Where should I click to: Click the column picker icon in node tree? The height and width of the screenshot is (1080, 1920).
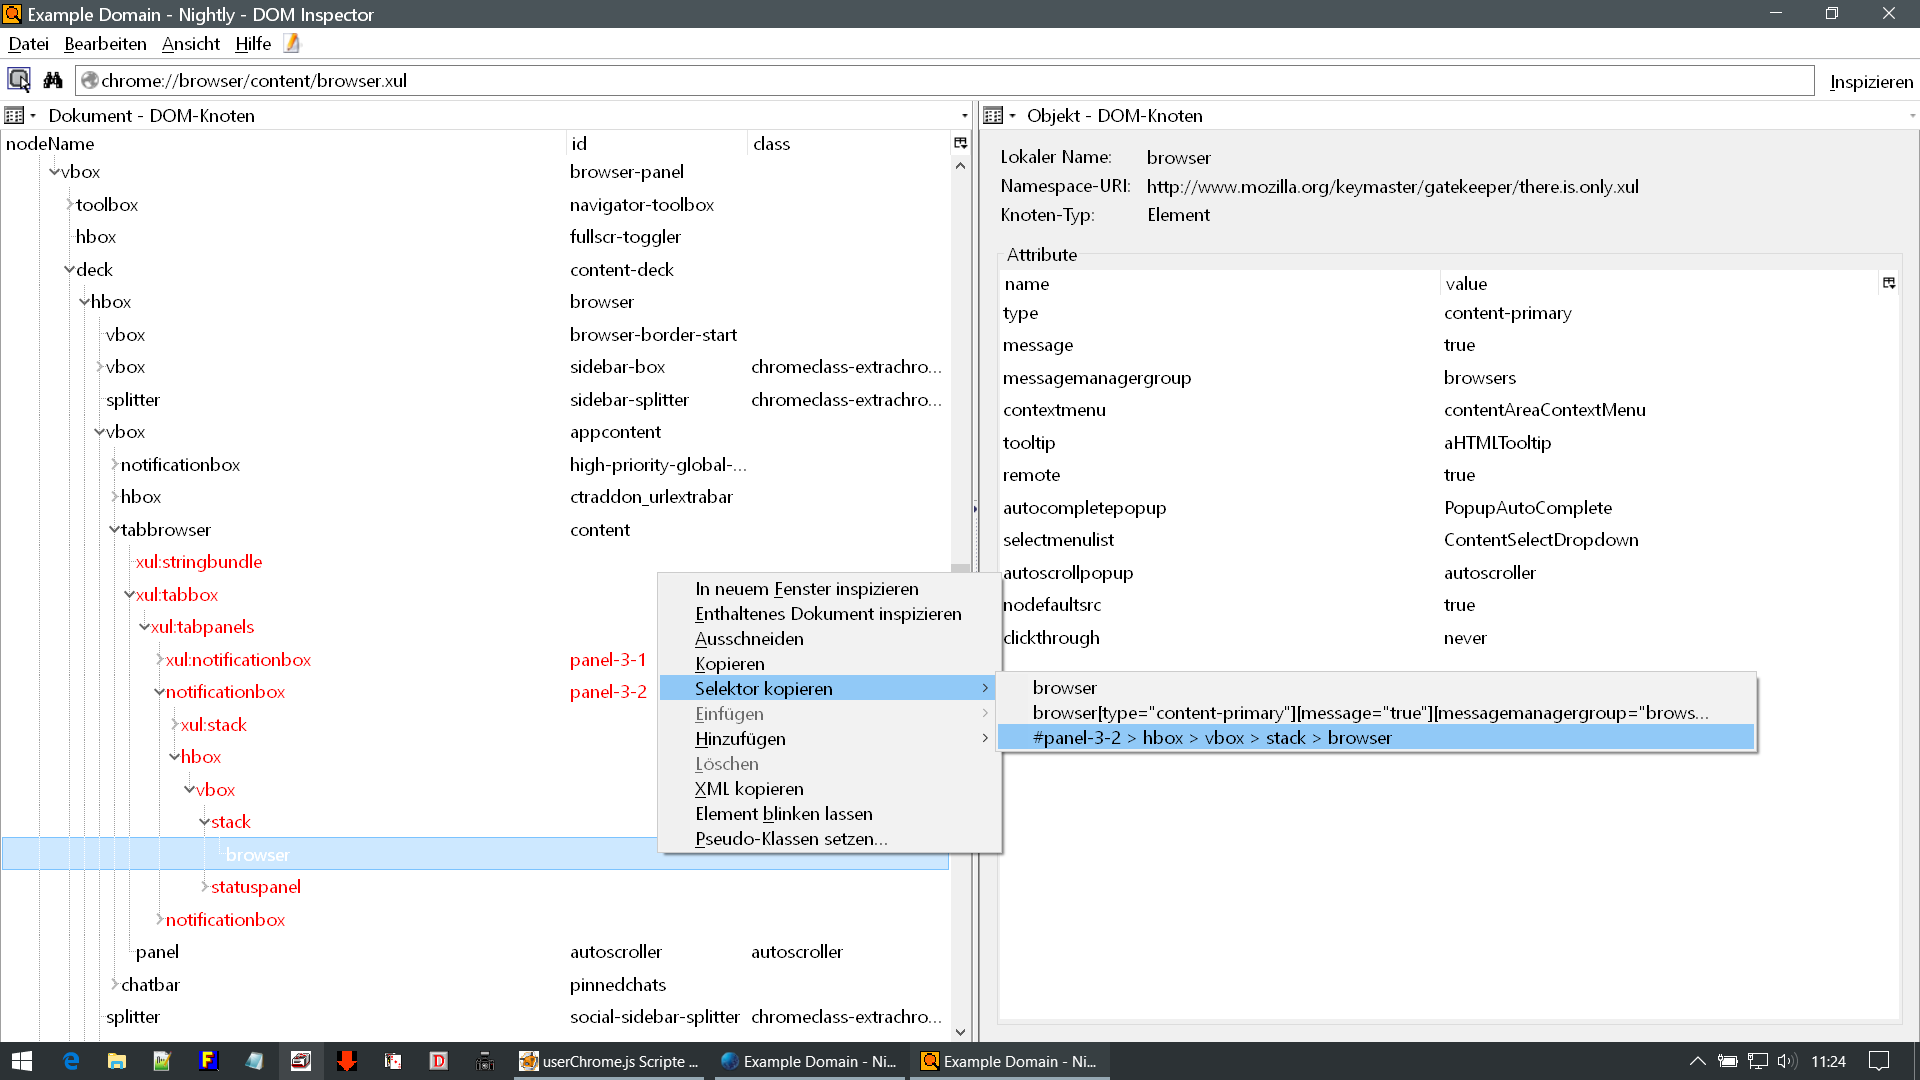tap(960, 143)
